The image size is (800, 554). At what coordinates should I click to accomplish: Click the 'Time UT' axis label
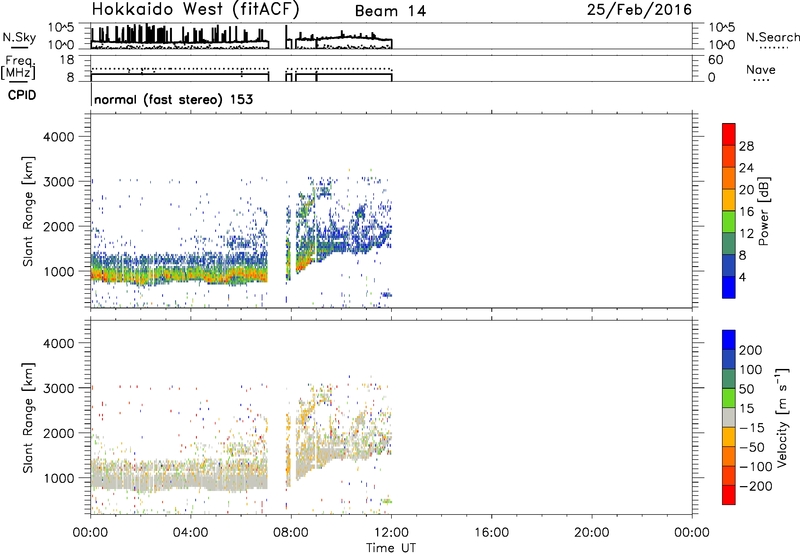point(391,548)
